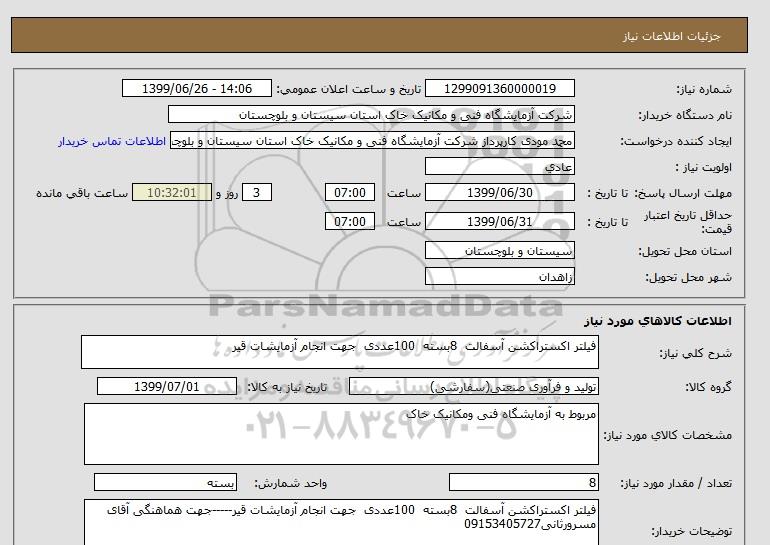Click the label تاریخ و ساعت اعلان عمومی
Image resolution: width=770 pixels, height=545 pixels.
coord(349,89)
